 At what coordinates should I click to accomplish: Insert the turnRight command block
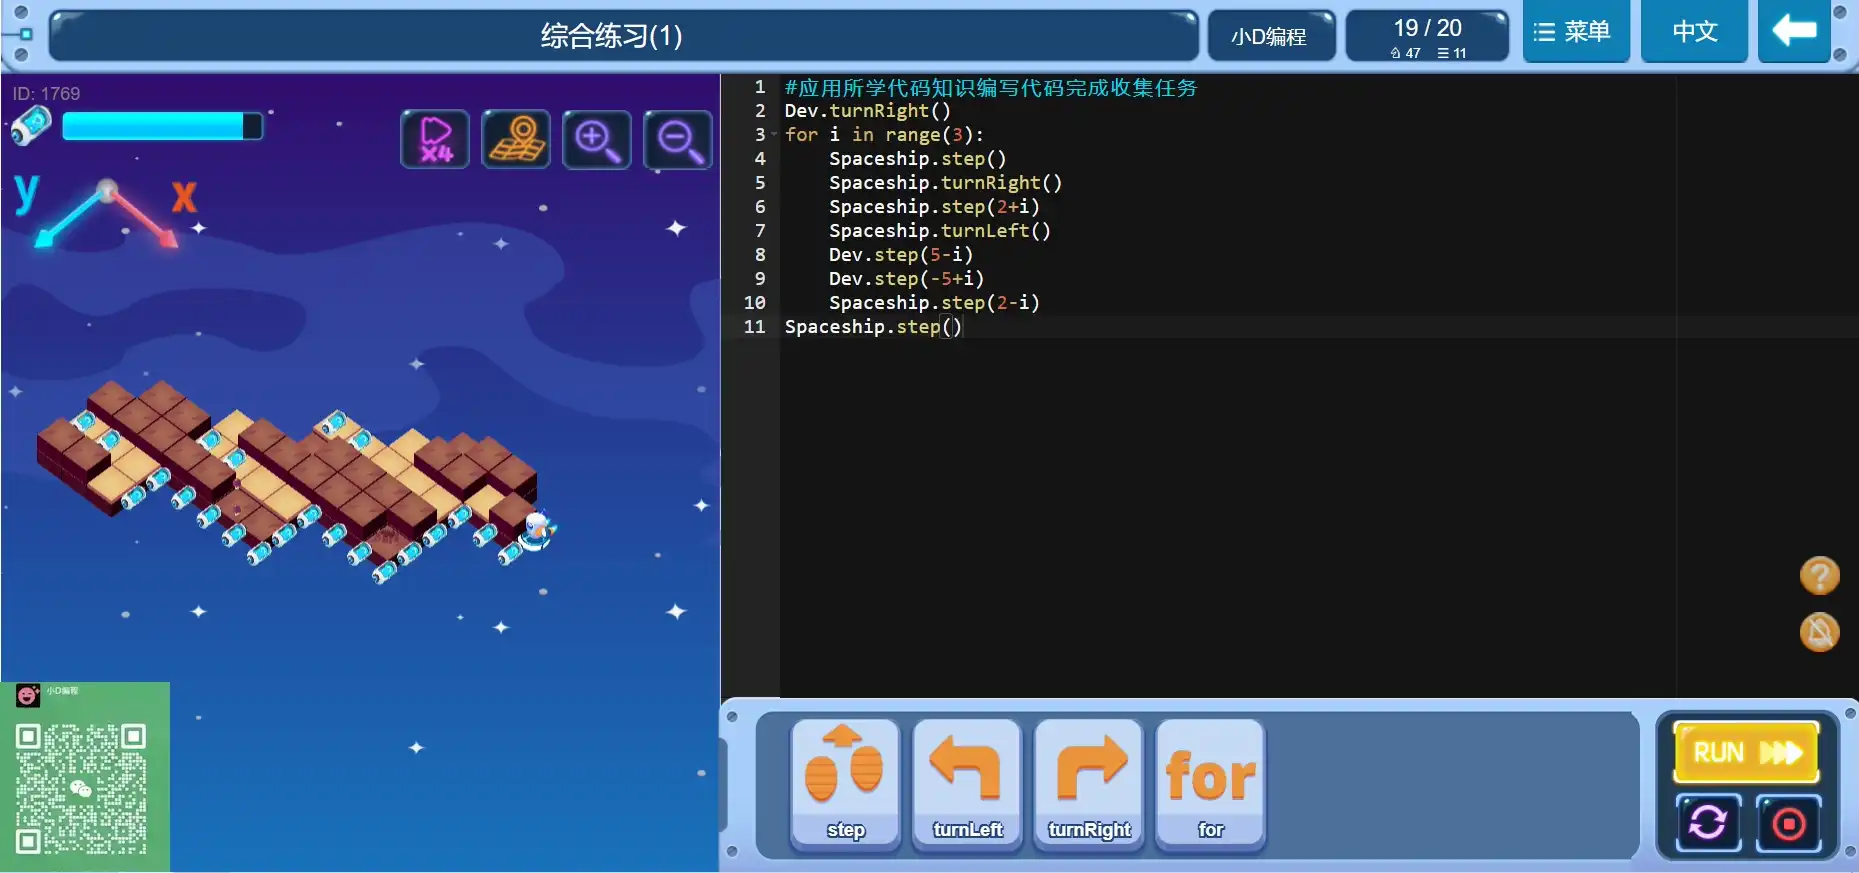[1089, 785]
